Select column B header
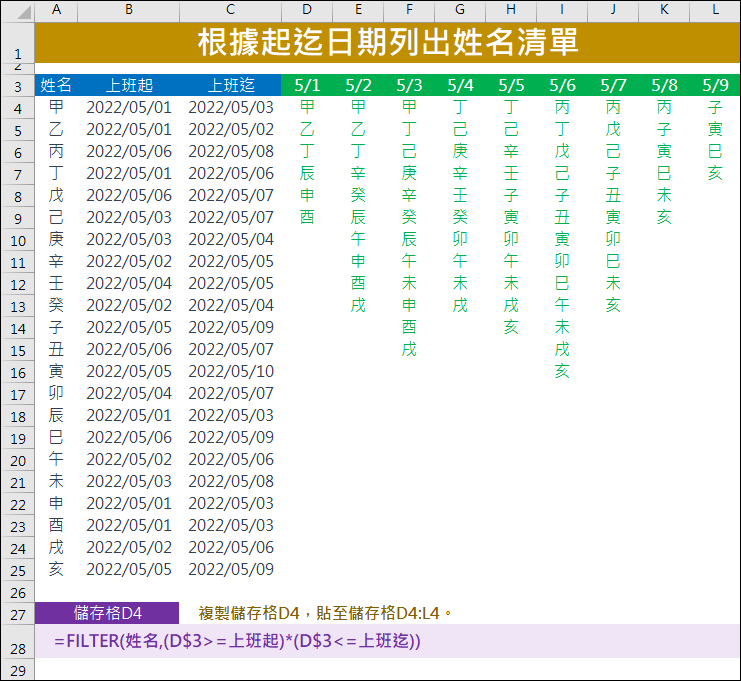Viewport: 741px width, 681px height. [x=129, y=10]
